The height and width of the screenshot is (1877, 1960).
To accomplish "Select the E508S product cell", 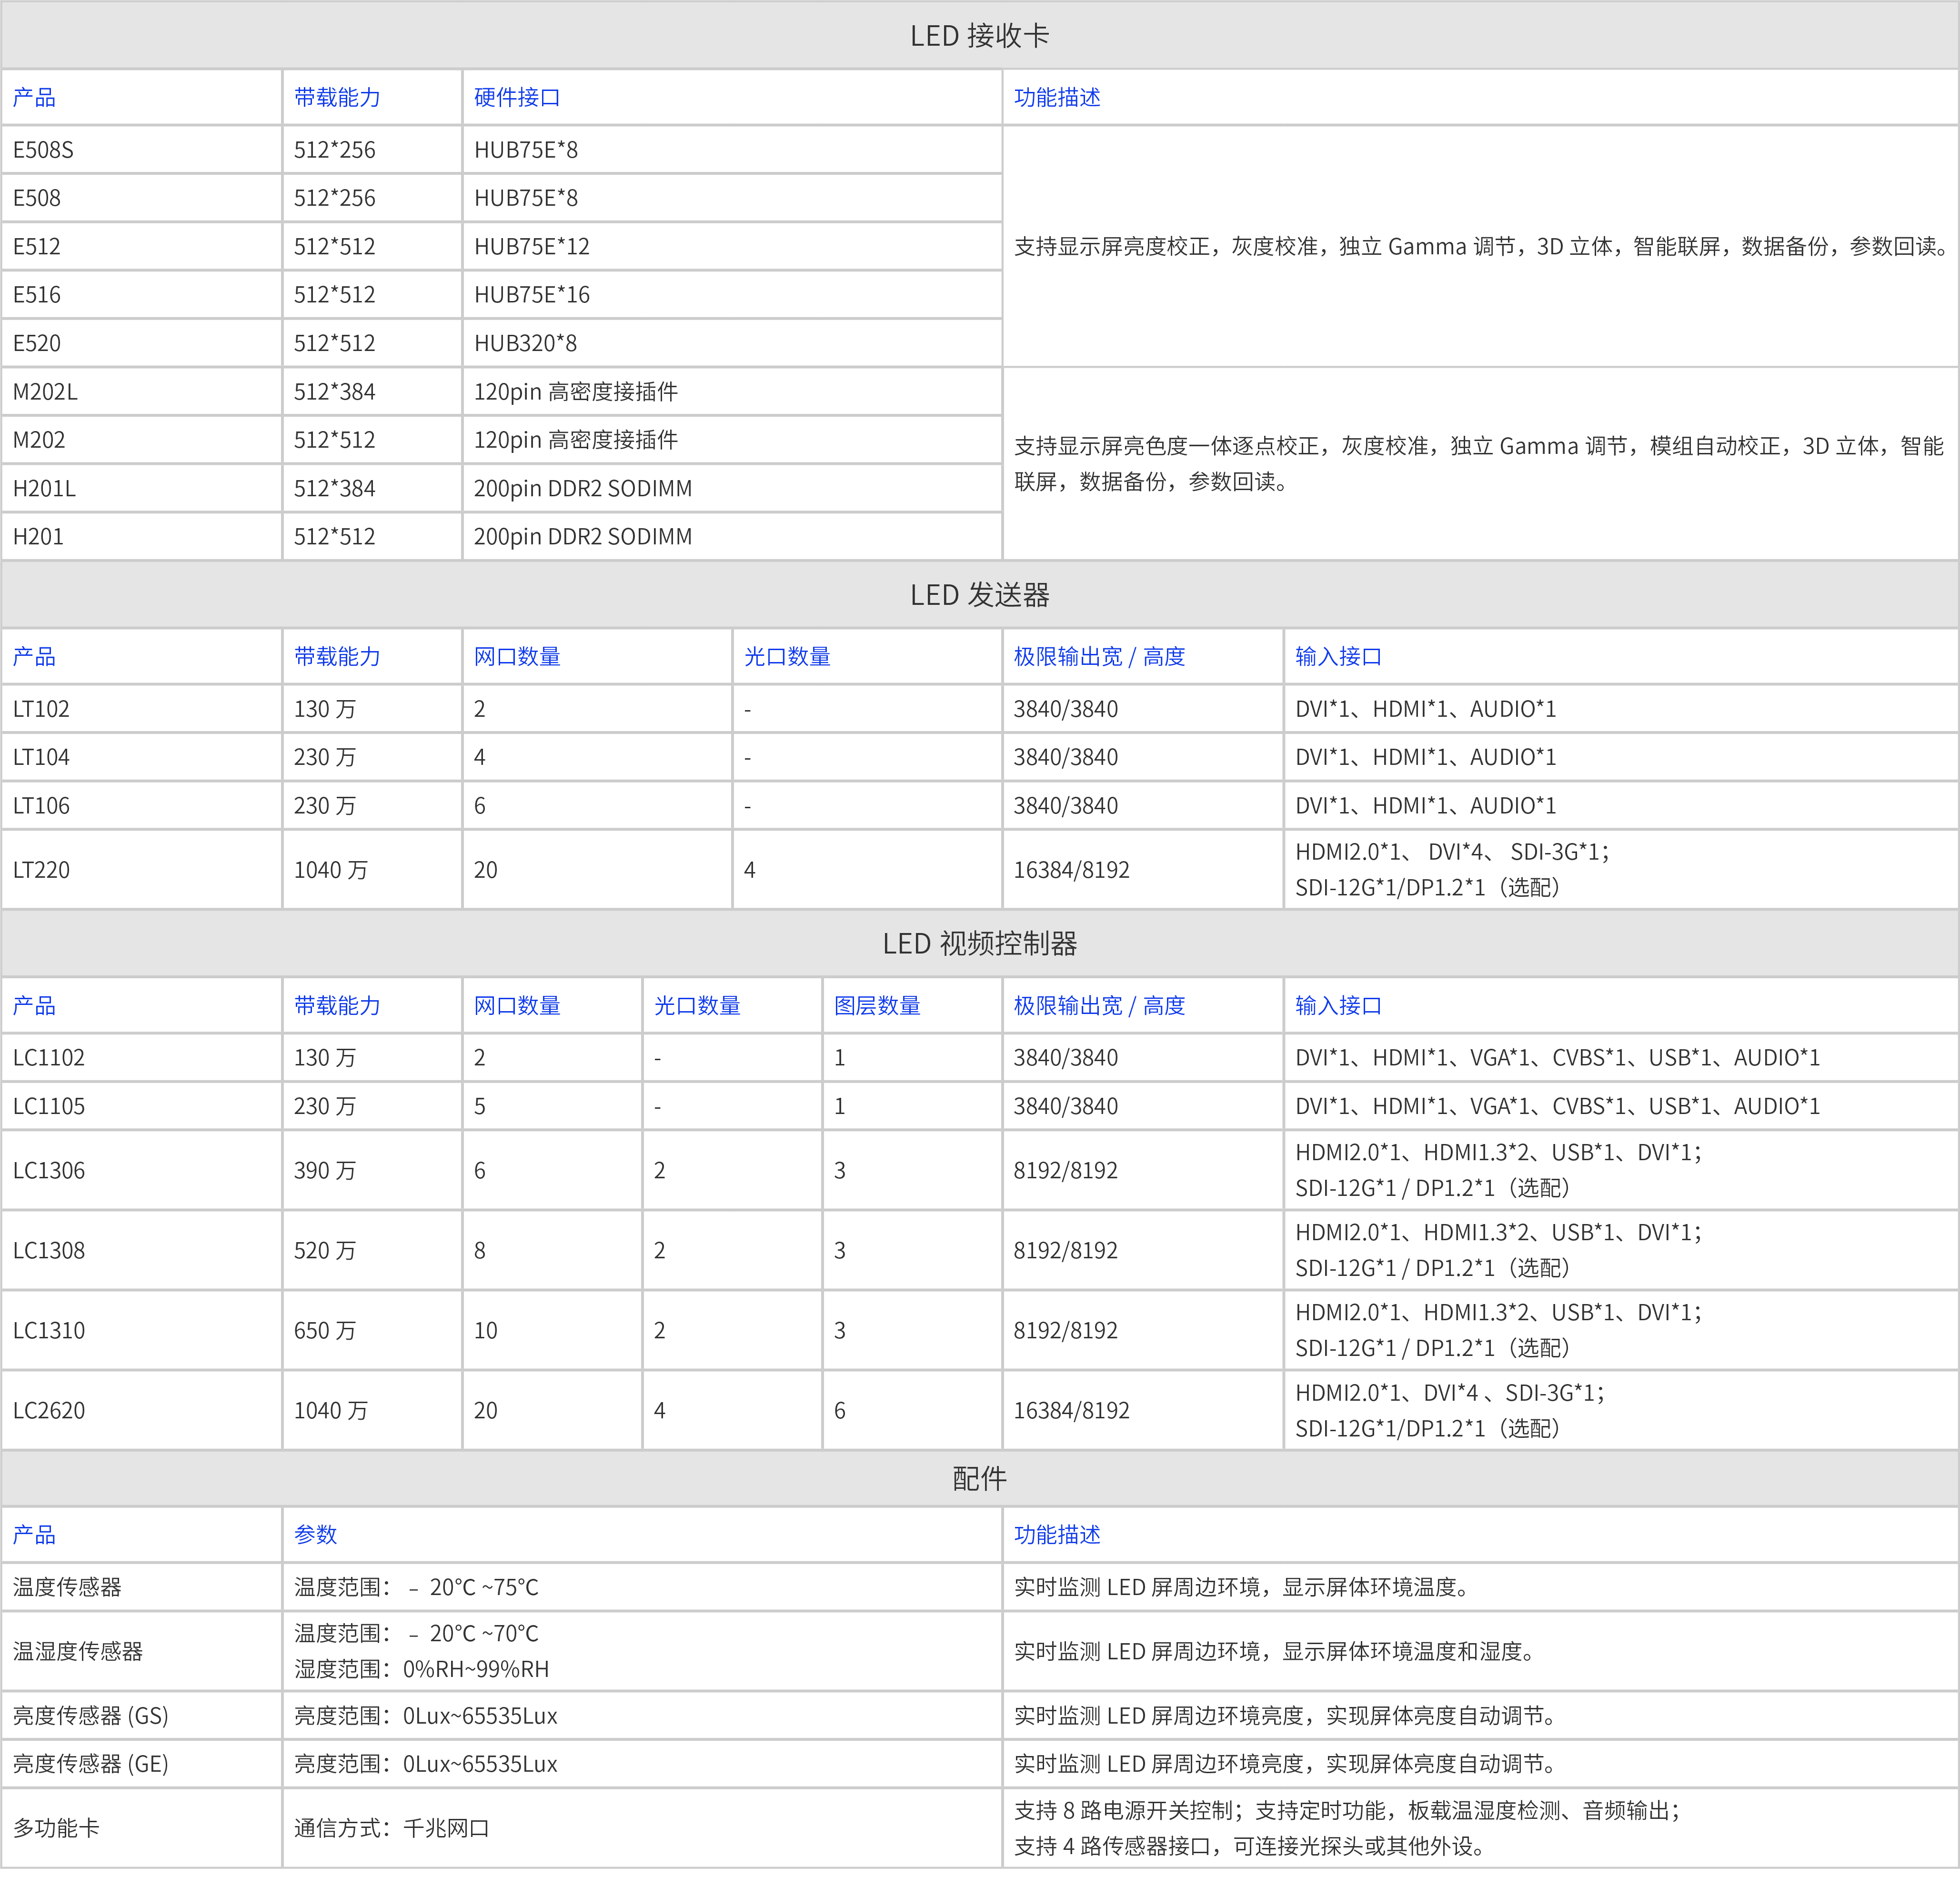I will coord(142,150).
